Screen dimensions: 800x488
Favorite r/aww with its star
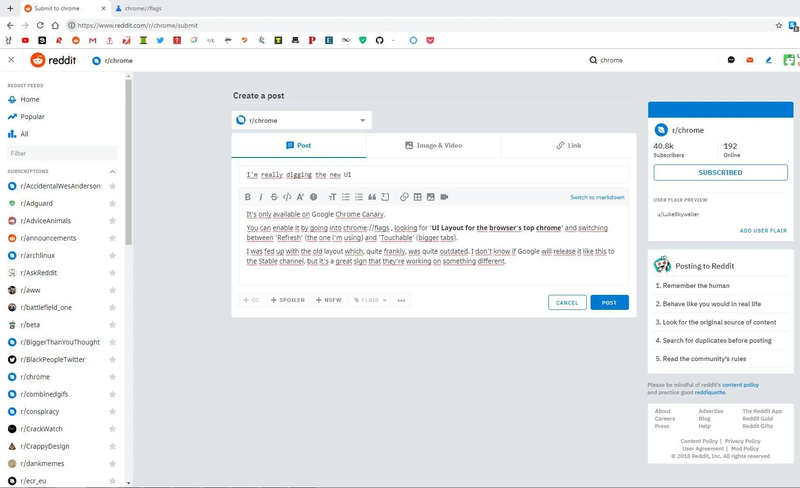point(112,290)
